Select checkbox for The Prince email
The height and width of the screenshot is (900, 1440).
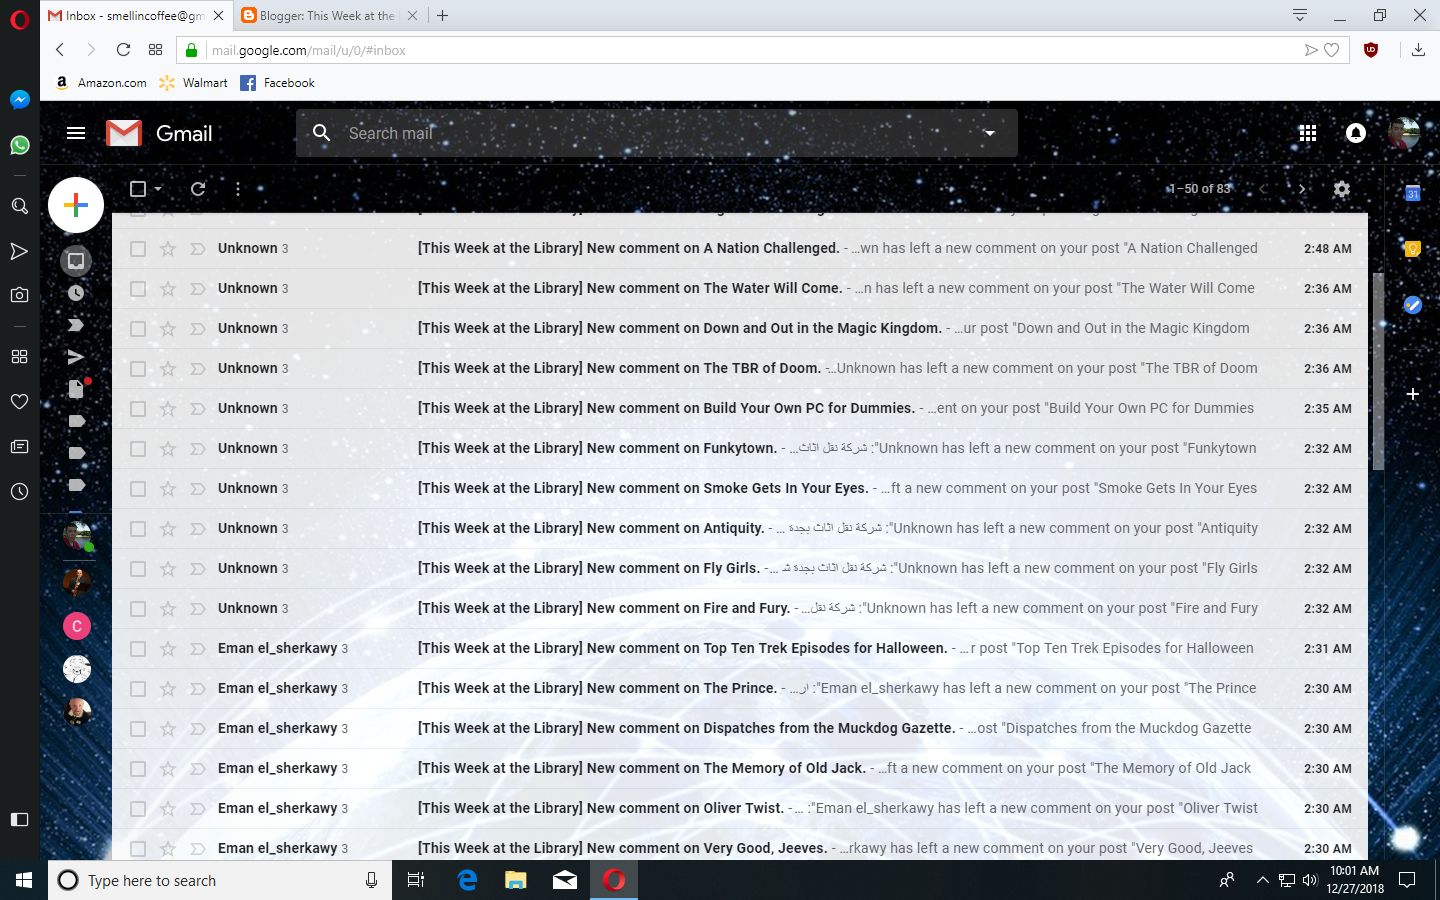138,689
